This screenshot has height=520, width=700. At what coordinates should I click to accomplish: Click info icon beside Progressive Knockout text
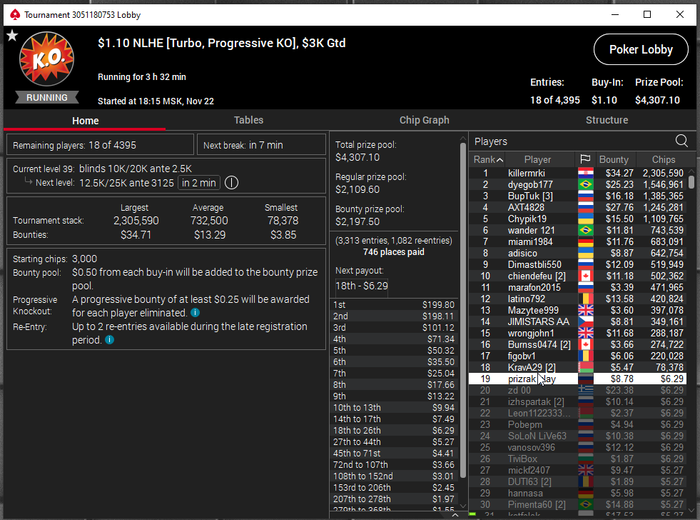[x=195, y=313]
